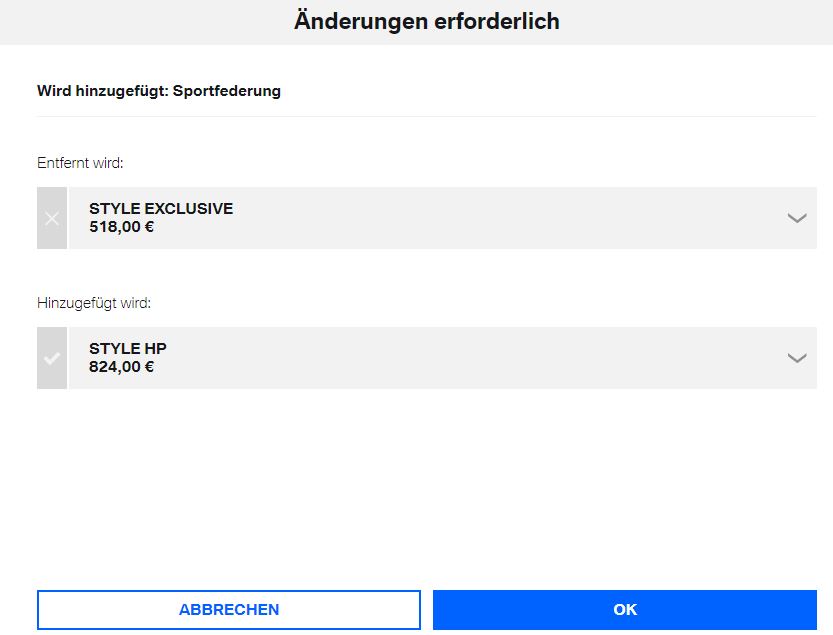Image resolution: width=833 pixels, height=635 pixels.
Task: Select the STYLE EXCLUSIVE package name
Action: point(160,209)
